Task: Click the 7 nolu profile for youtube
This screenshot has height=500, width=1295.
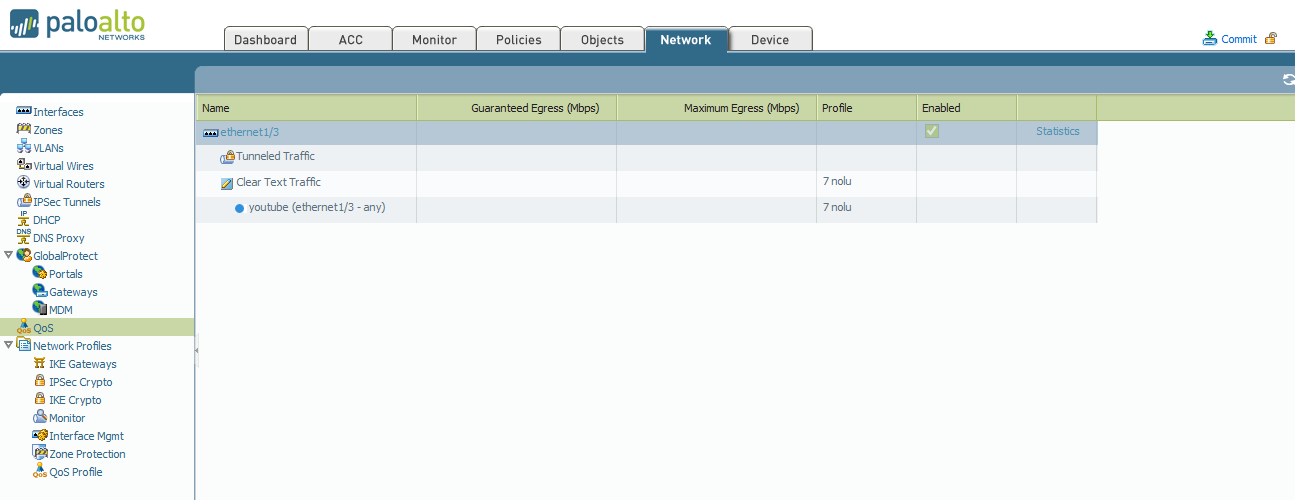Action: [837, 207]
